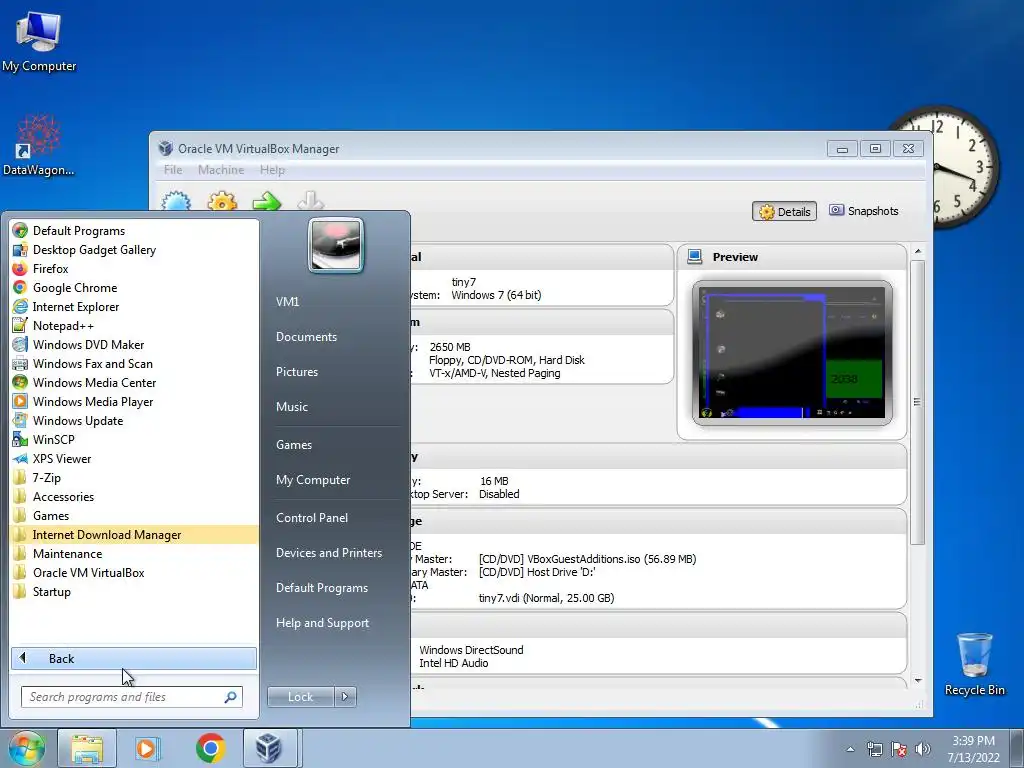
Task: Expand the 7-Zip folder
Action: pyautogui.click(x=135, y=477)
